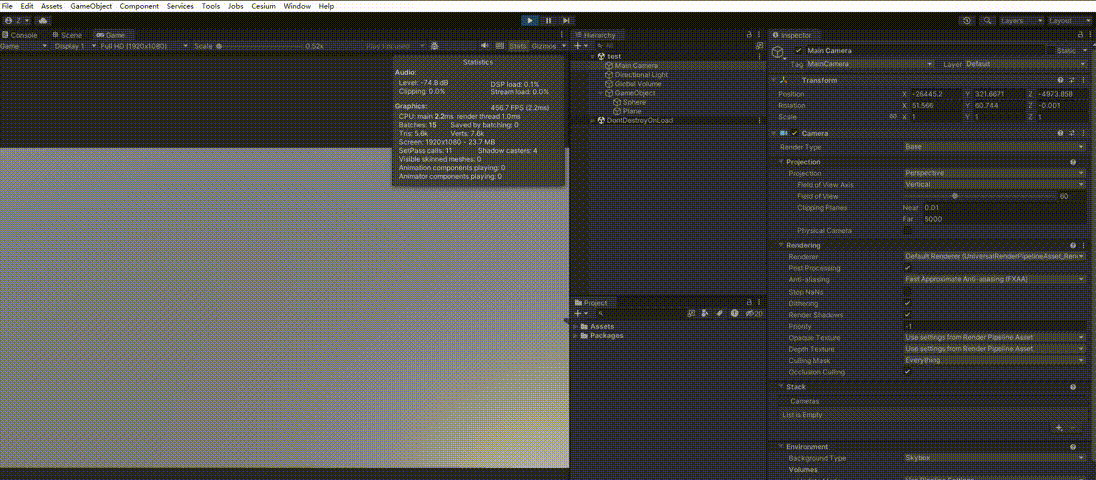Add a camera to Stack list

coord(1060,427)
